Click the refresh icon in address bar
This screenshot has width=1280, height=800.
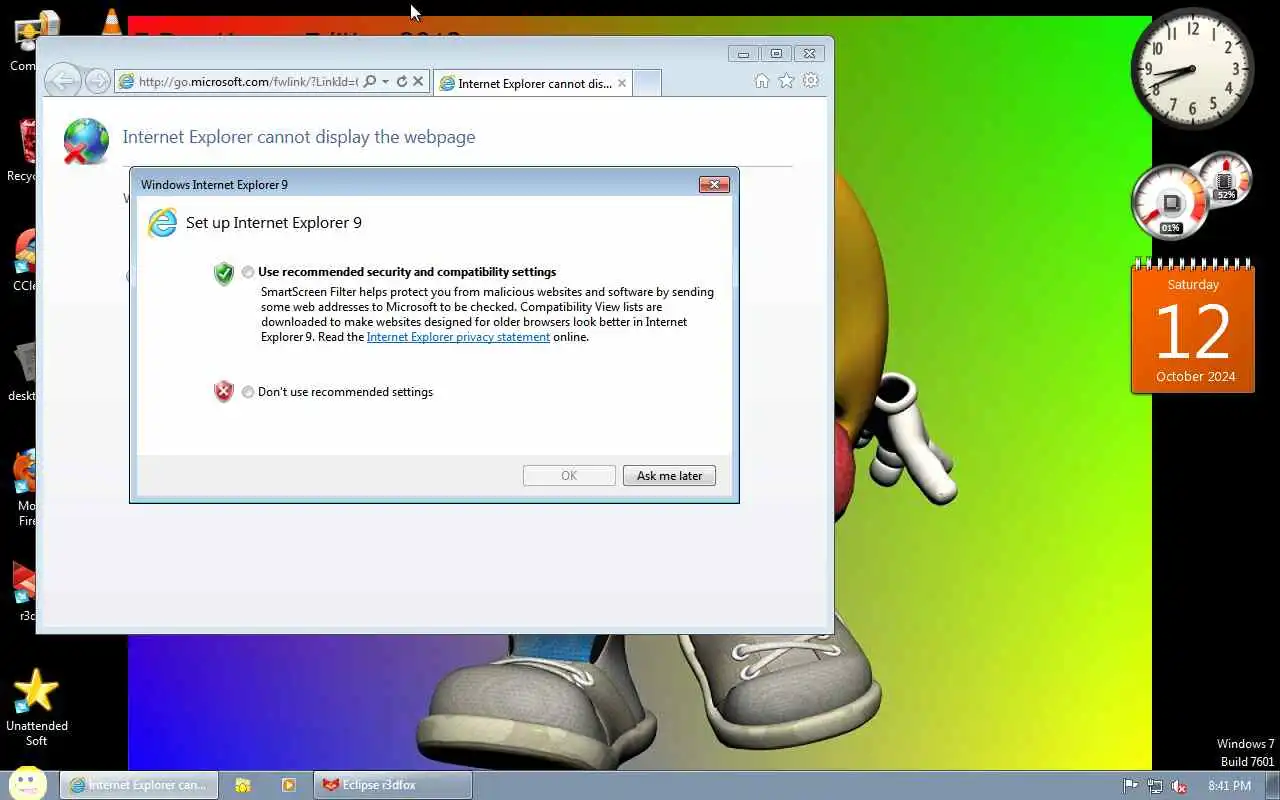pyautogui.click(x=402, y=82)
